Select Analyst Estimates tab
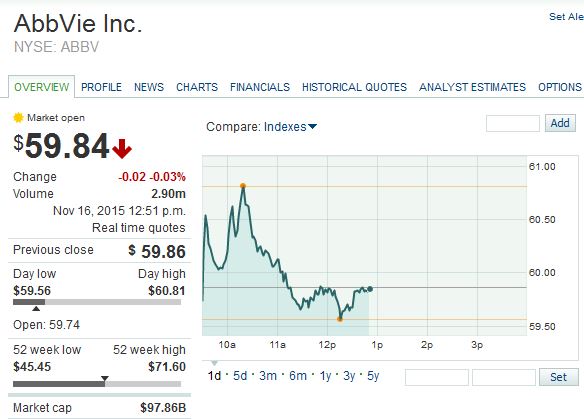Screen dimensions: 584x419 (472, 87)
